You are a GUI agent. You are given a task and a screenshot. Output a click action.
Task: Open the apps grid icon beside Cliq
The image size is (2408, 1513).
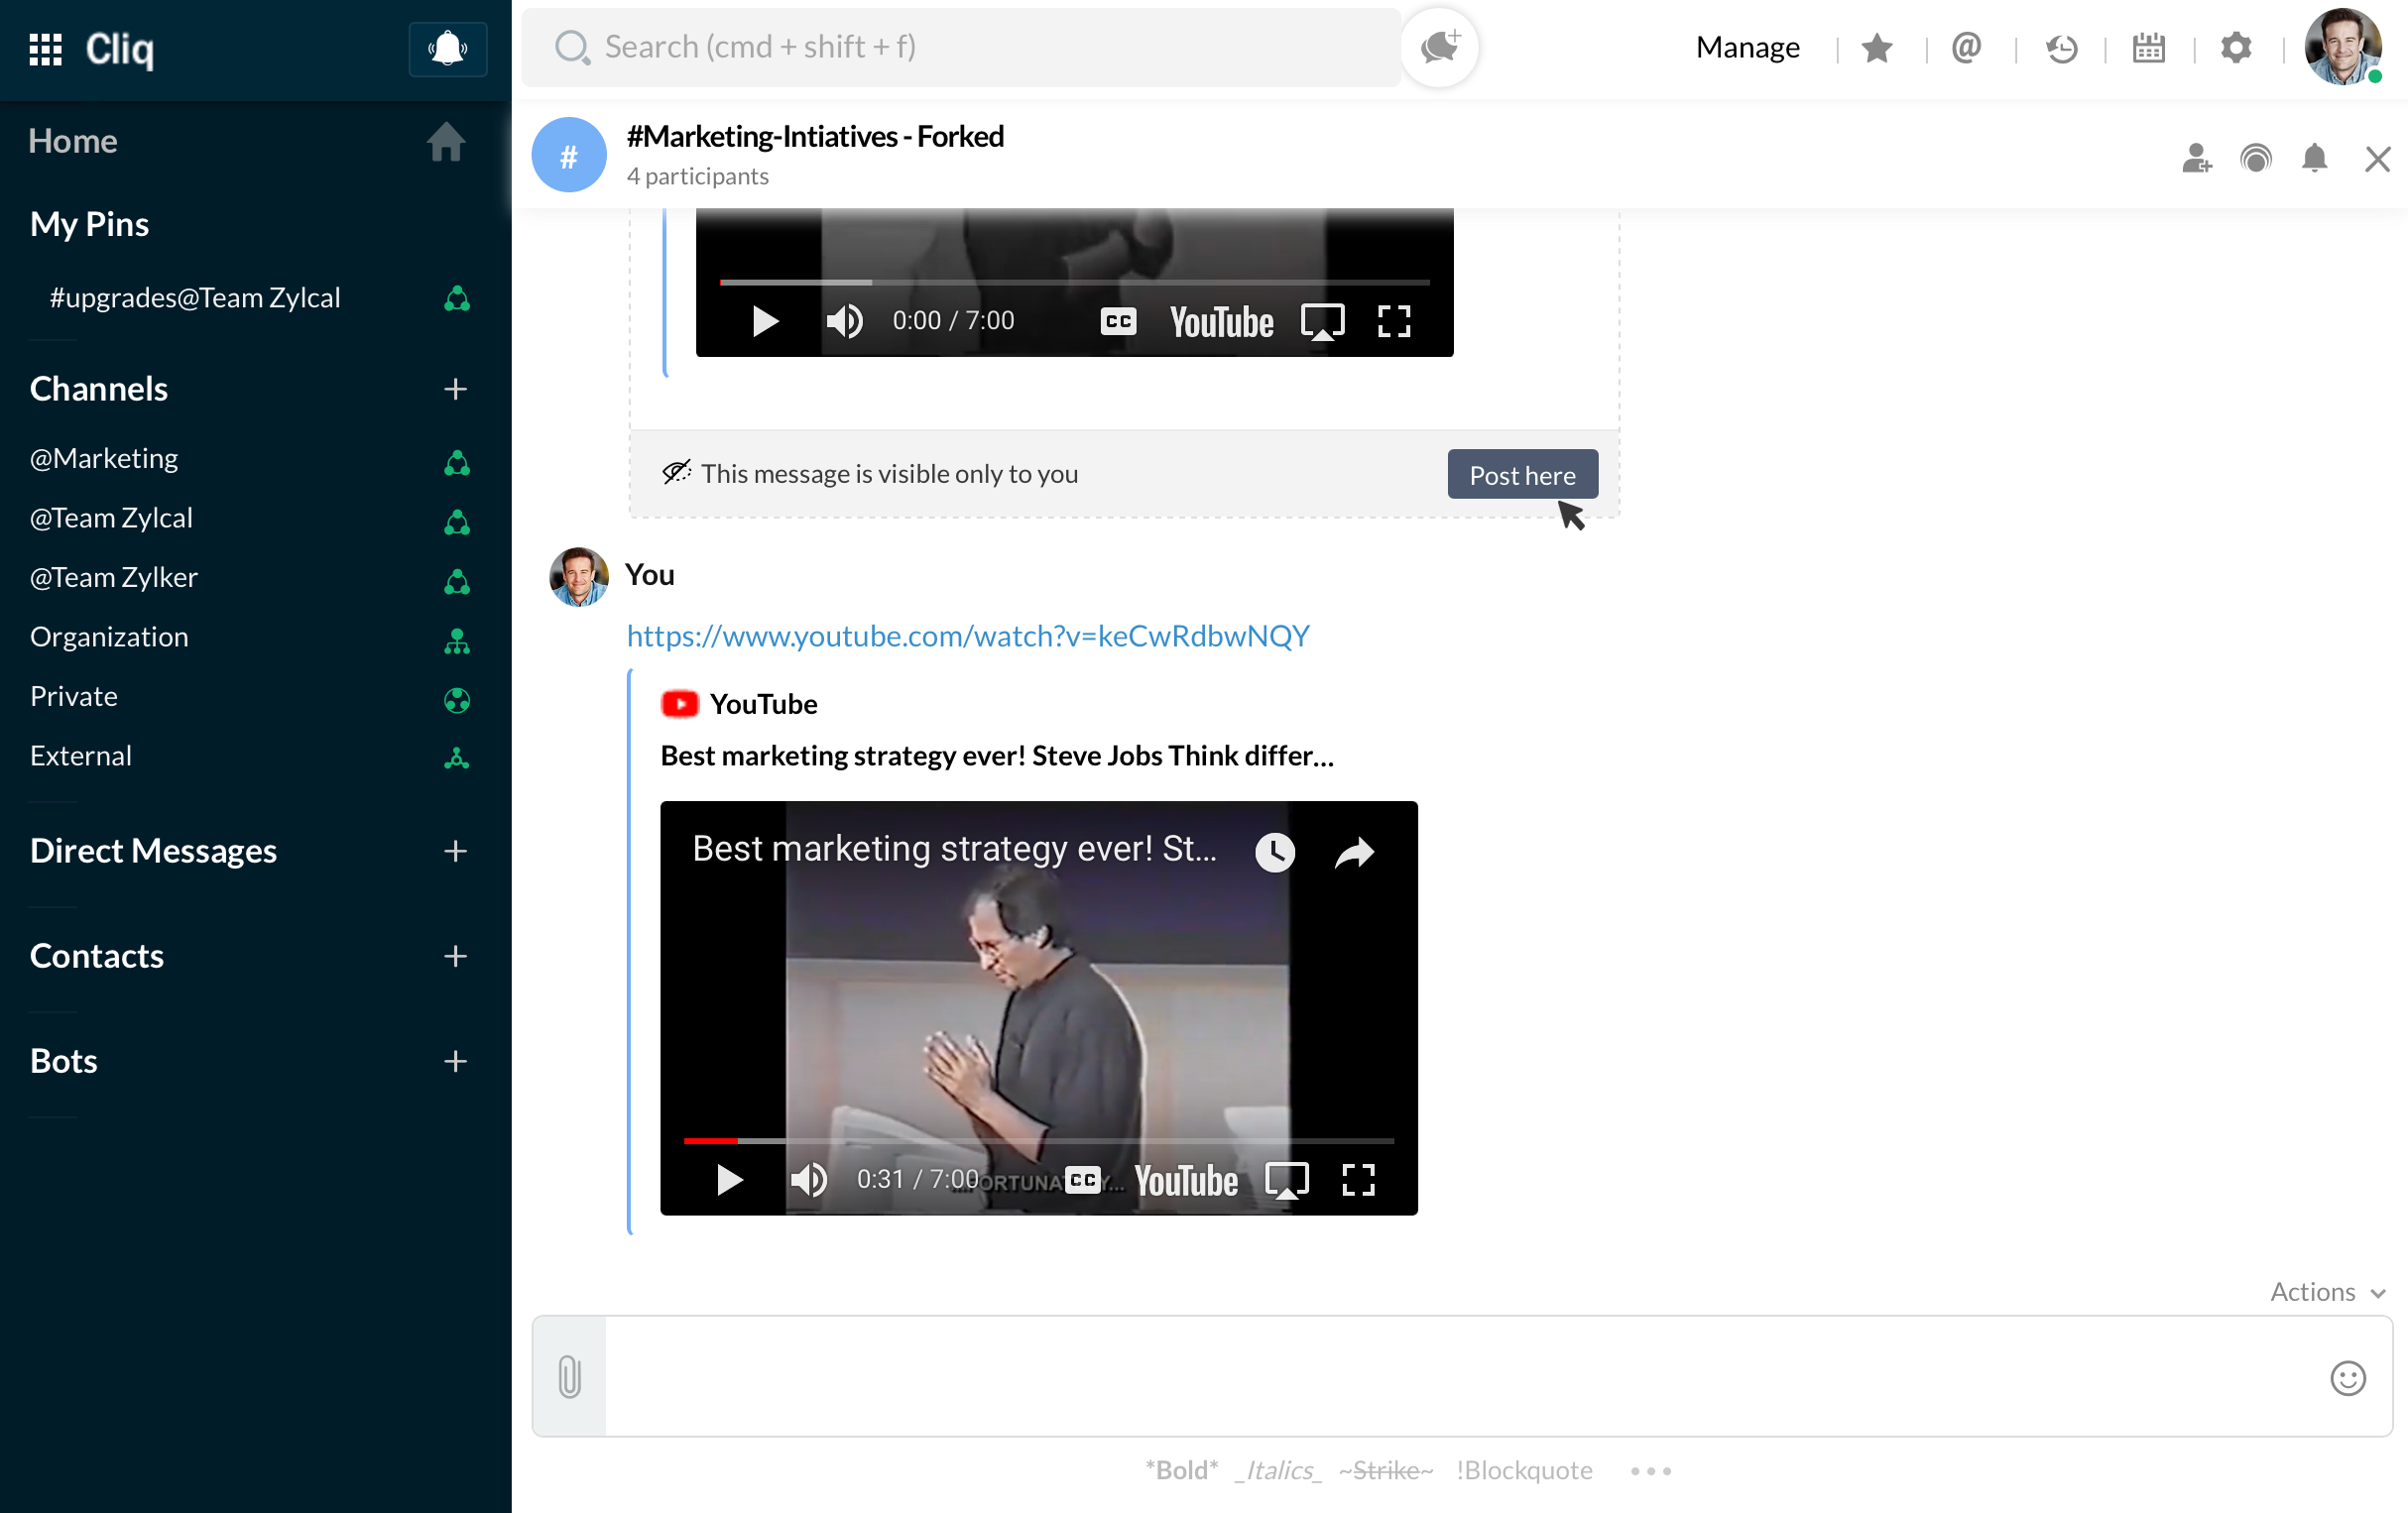[46, 48]
